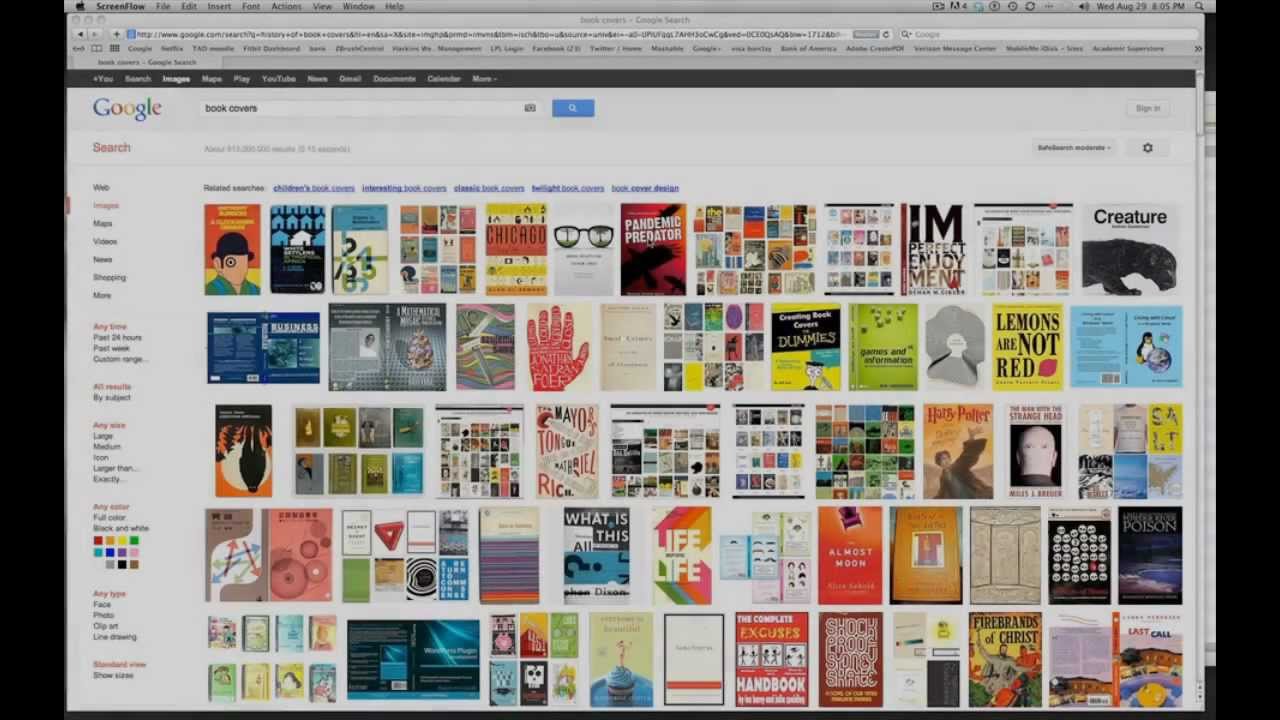1280x720 pixels.
Task: Open the File menu
Action: (x=162, y=6)
